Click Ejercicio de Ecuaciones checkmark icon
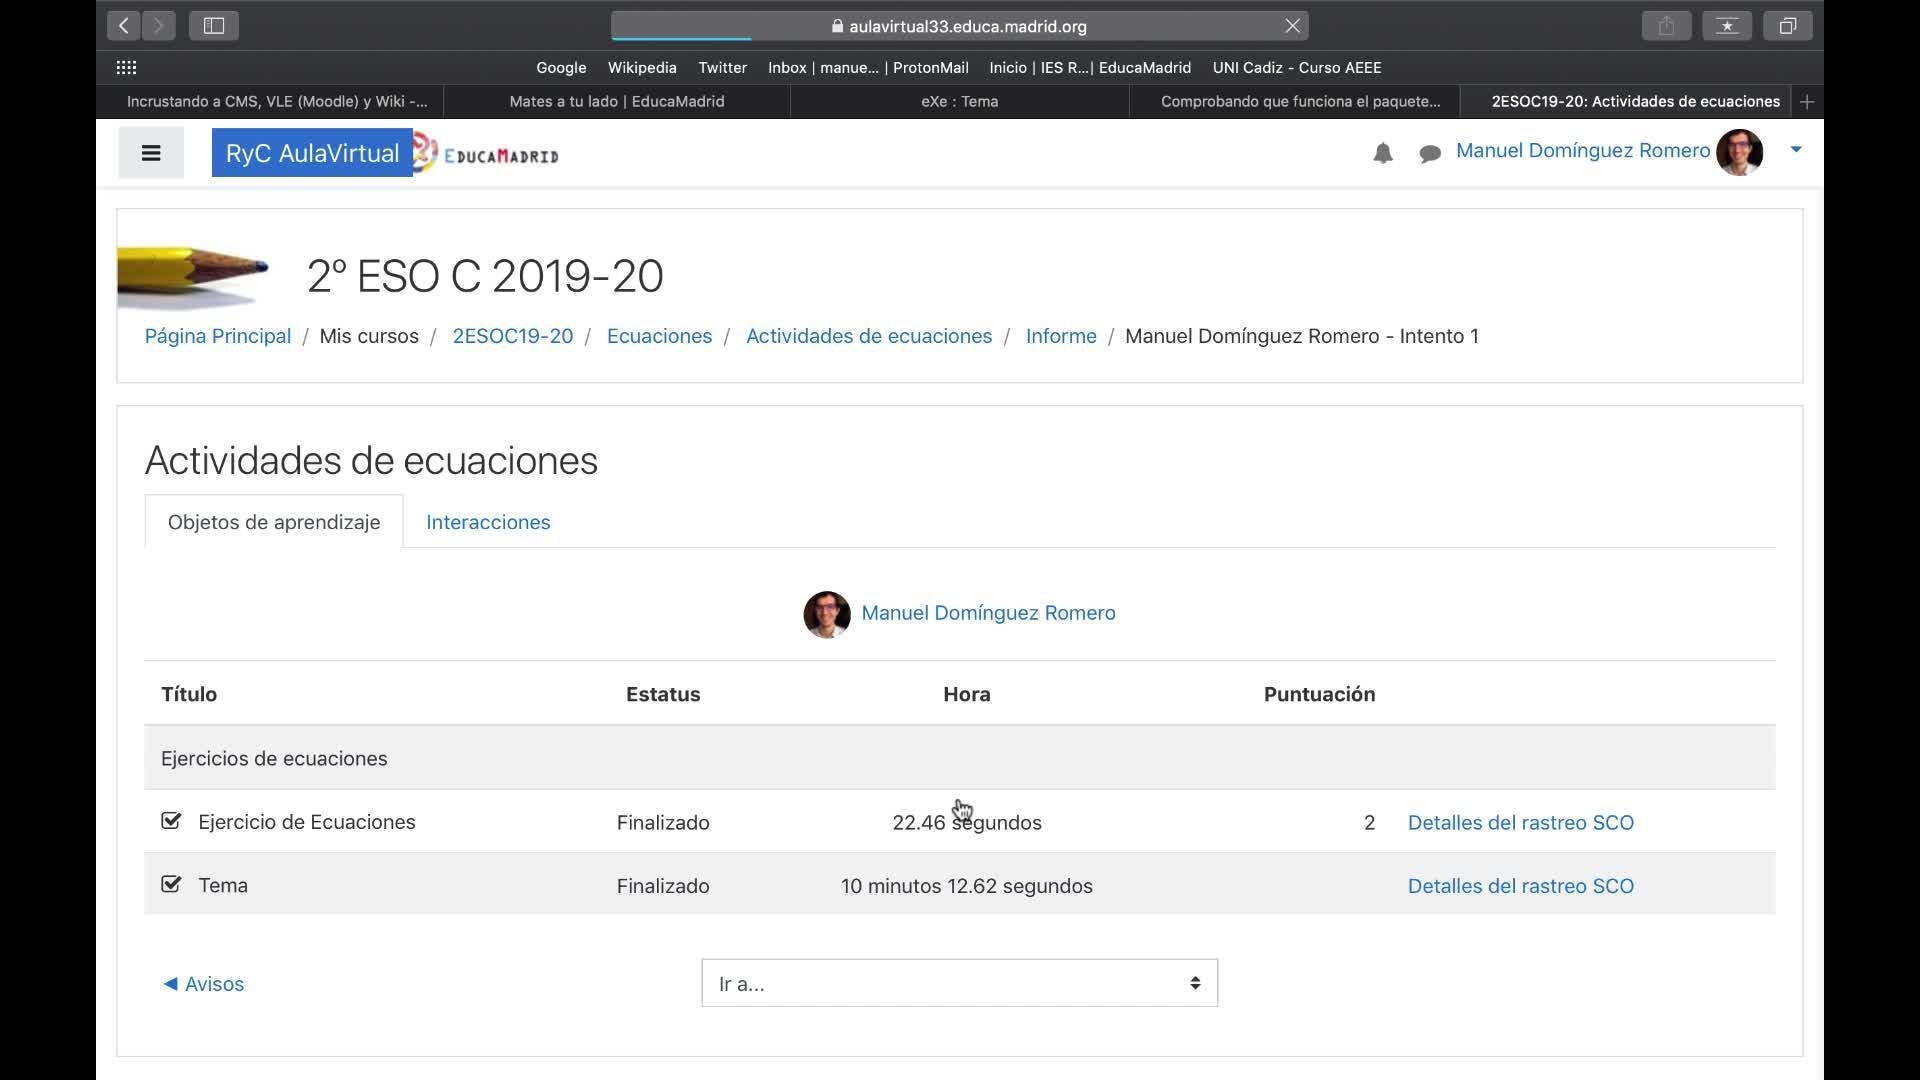Screen dimensions: 1920x1080 (171, 821)
